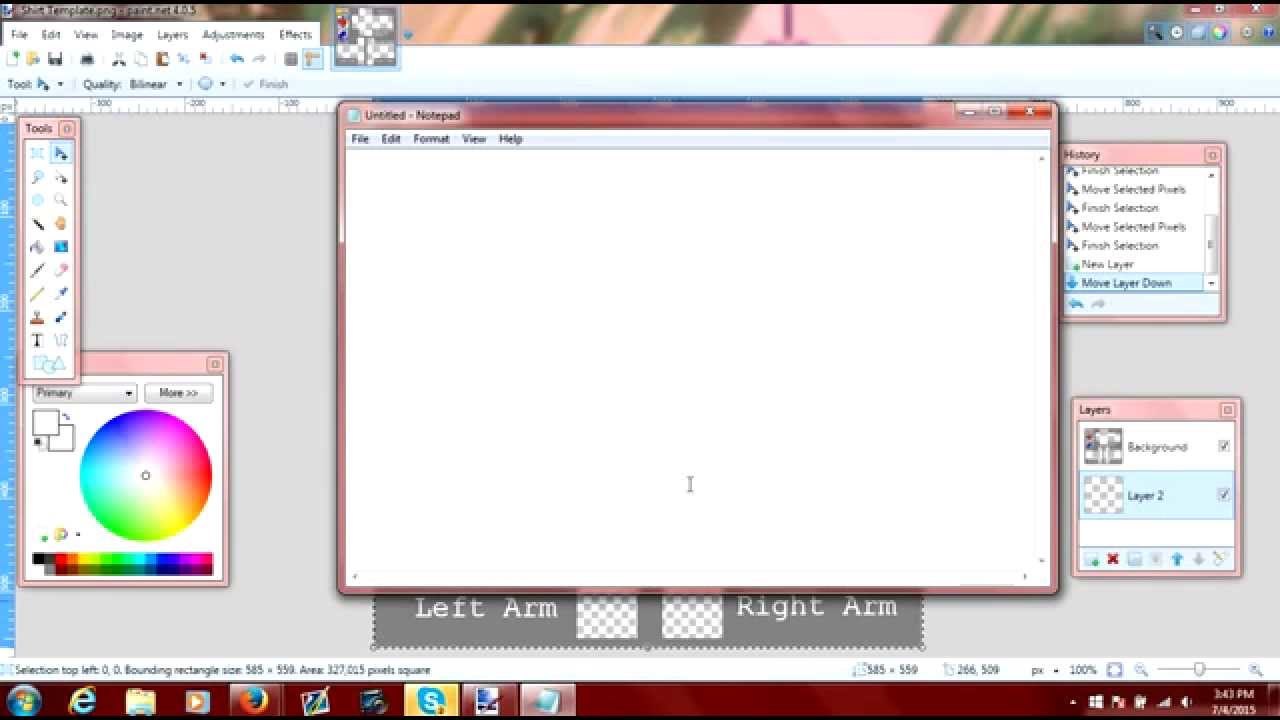Image resolution: width=1280 pixels, height=720 pixels.
Task: Open Notepad Help menu
Action: [x=510, y=139]
